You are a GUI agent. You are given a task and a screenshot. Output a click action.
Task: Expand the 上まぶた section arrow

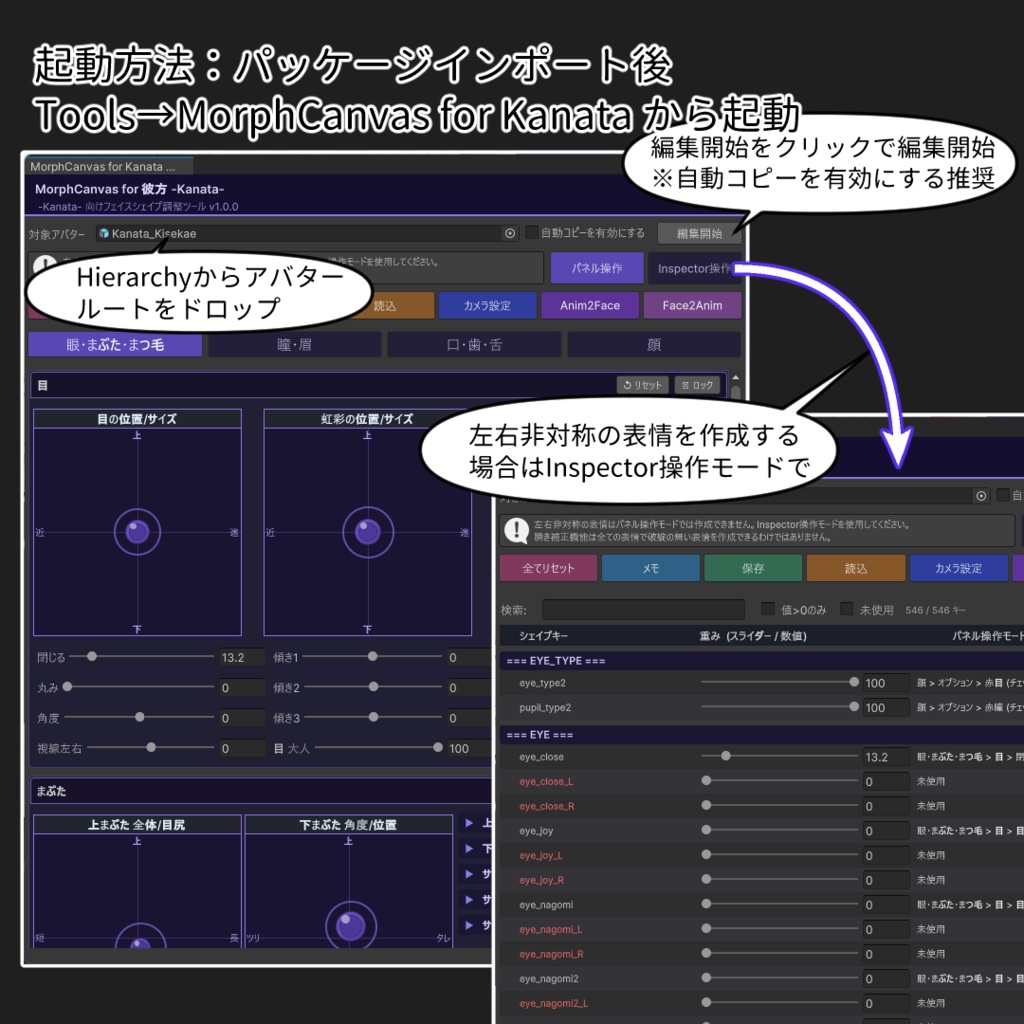(x=467, y=823)
